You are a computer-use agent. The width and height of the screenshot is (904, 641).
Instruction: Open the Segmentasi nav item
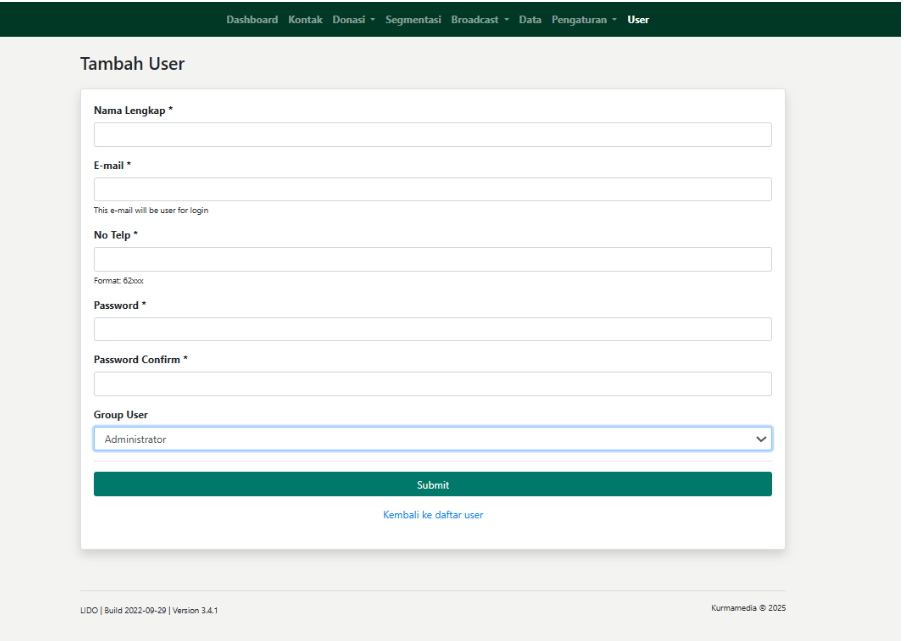[413, 20]
